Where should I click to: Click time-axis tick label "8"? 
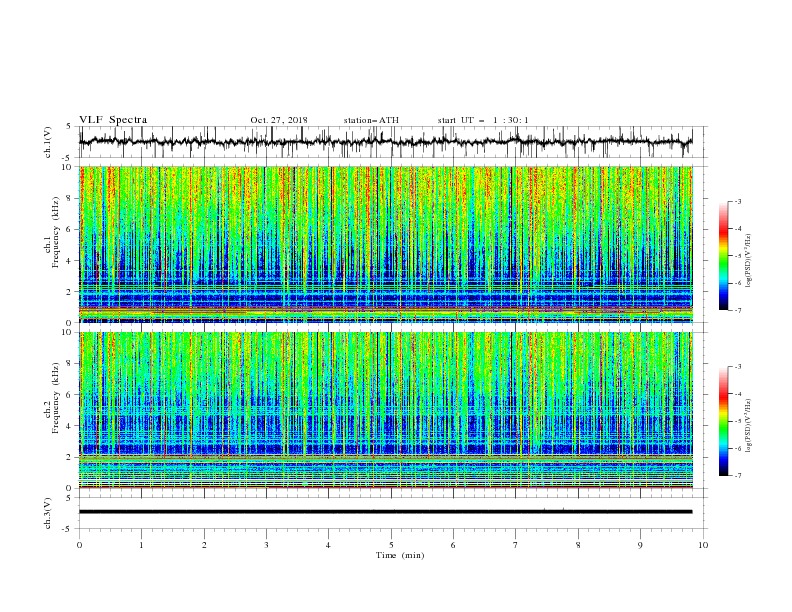(578, 545)
